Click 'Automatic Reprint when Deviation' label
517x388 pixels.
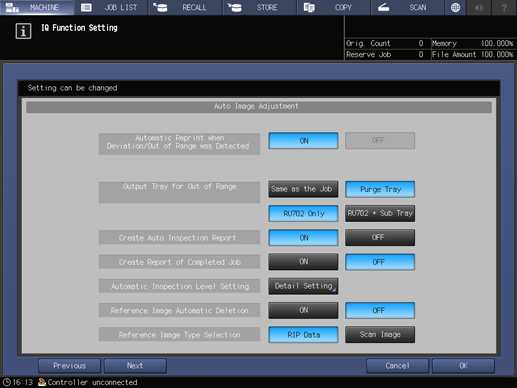[179, 144]
